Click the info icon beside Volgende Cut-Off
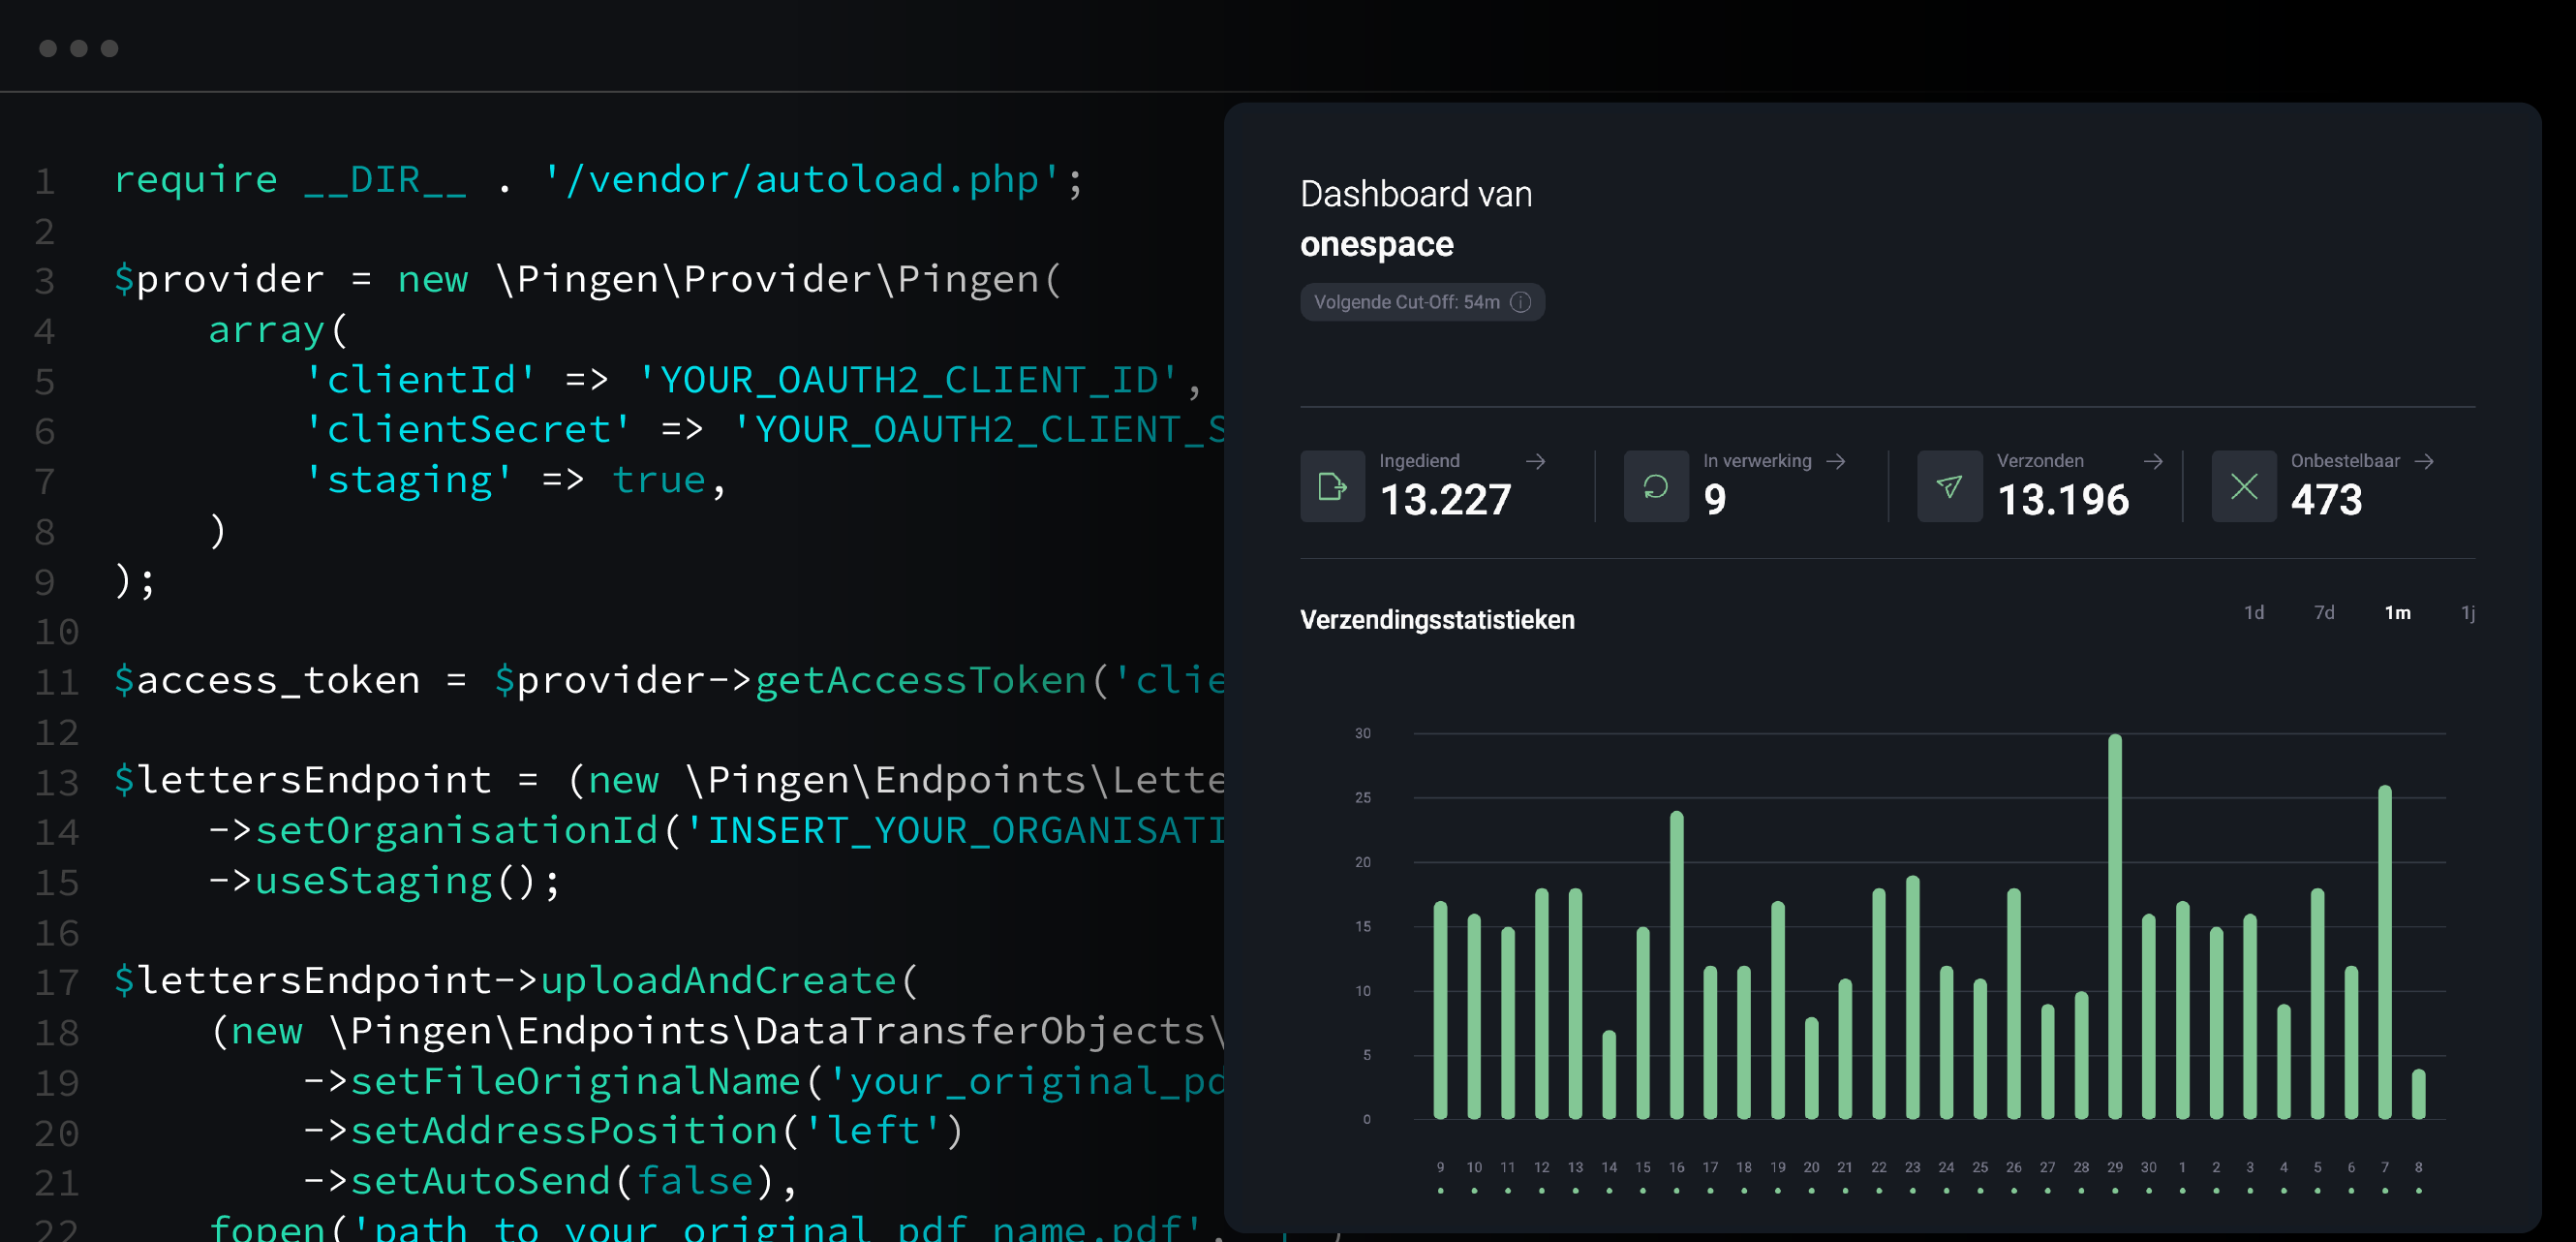Image resolution: width=2576 pixels, height=1242 pixels. coord(1522,302)
